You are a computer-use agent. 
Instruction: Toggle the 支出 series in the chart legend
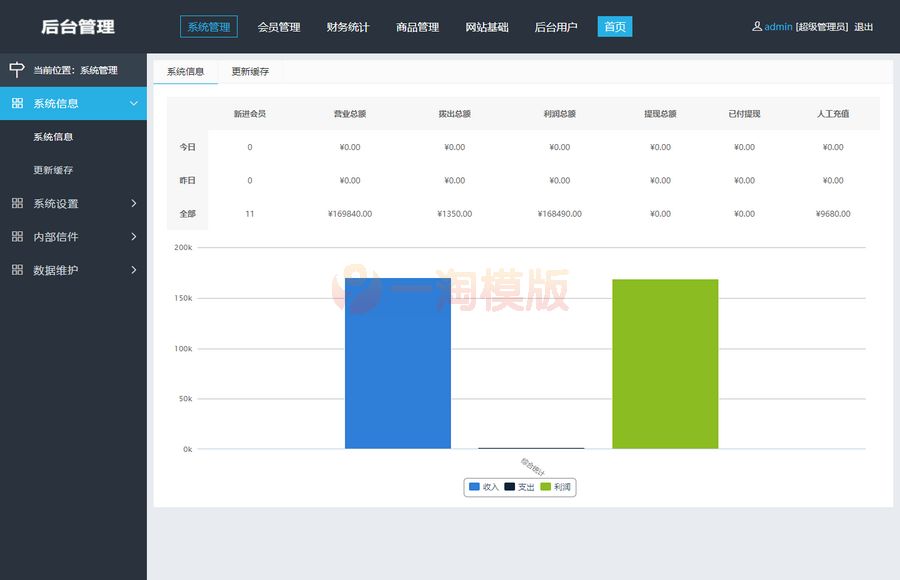pyautogui.click(x=519, y=487)
